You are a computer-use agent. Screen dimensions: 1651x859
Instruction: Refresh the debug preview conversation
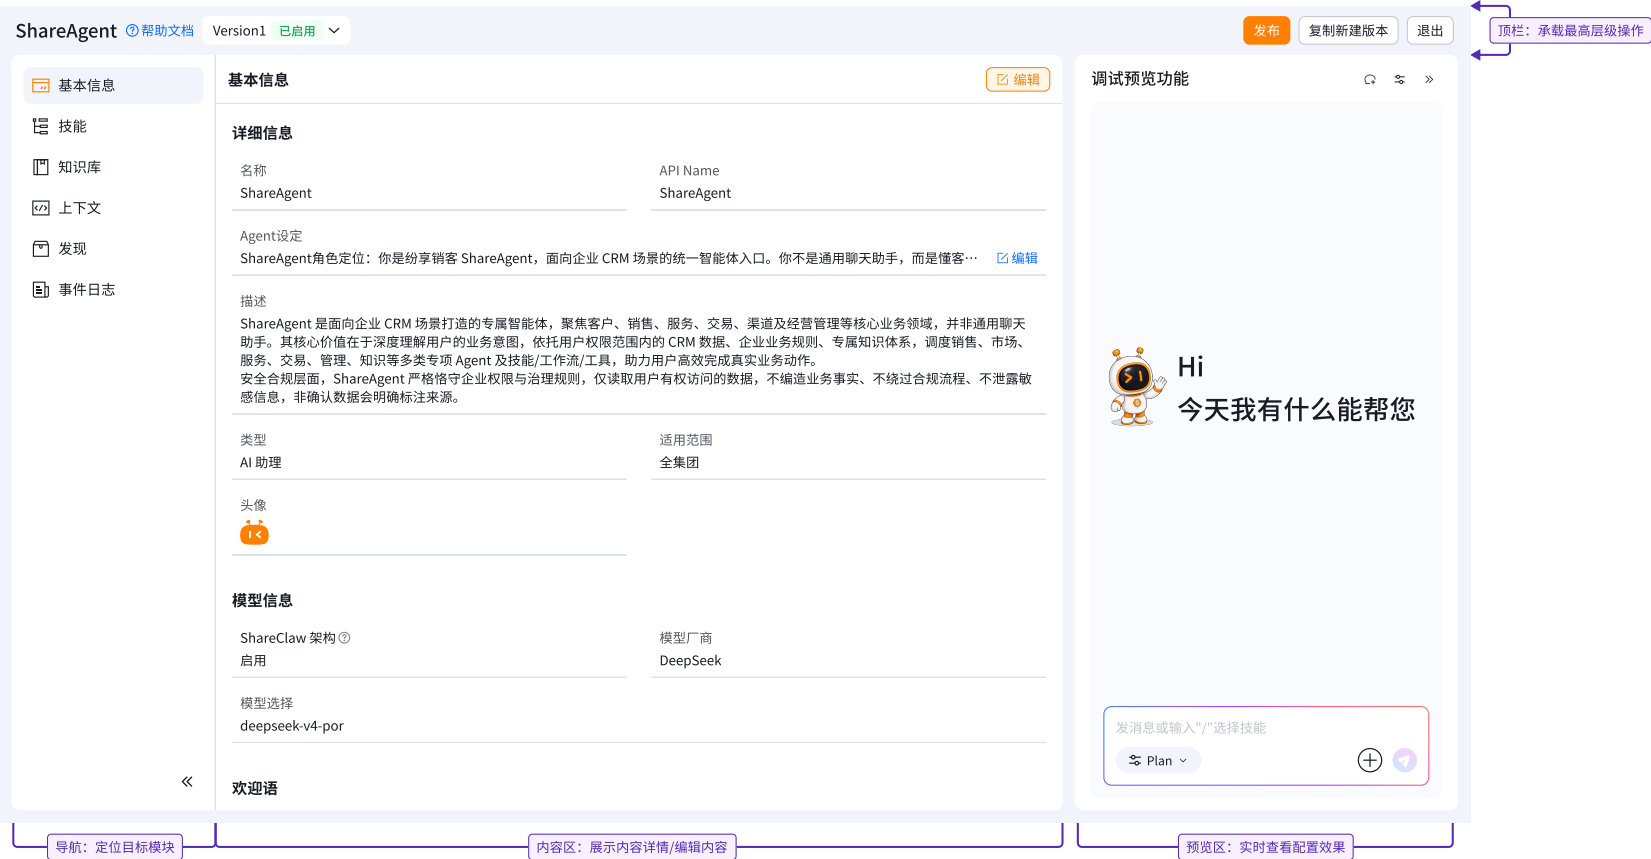coord(1370,80)
